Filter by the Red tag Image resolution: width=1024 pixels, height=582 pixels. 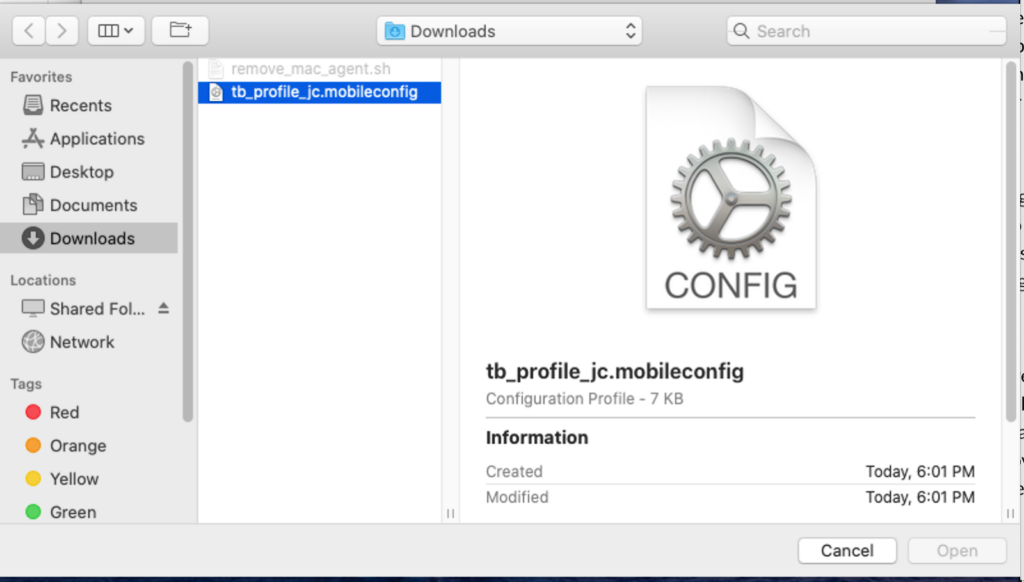pyautogui.click(x=64, y=412)
